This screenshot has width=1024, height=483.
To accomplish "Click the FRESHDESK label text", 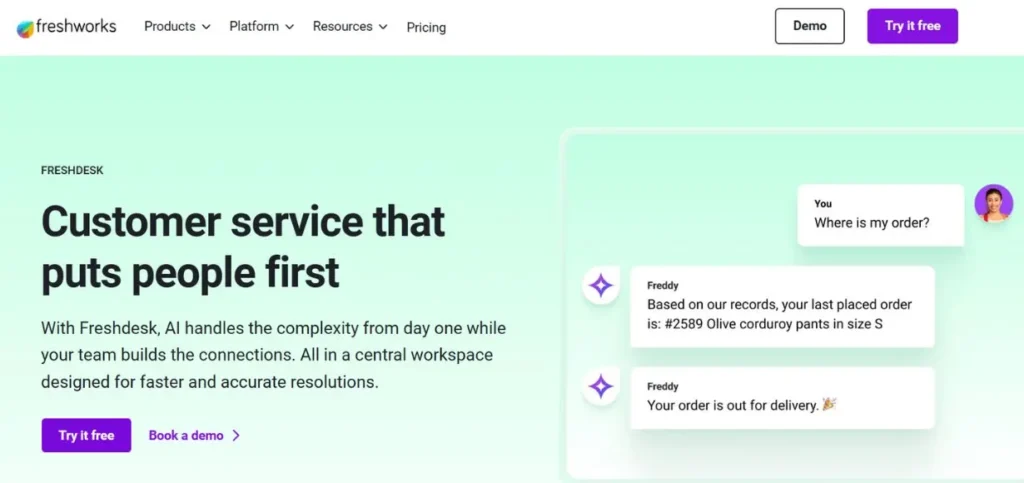I will [72, 170].
